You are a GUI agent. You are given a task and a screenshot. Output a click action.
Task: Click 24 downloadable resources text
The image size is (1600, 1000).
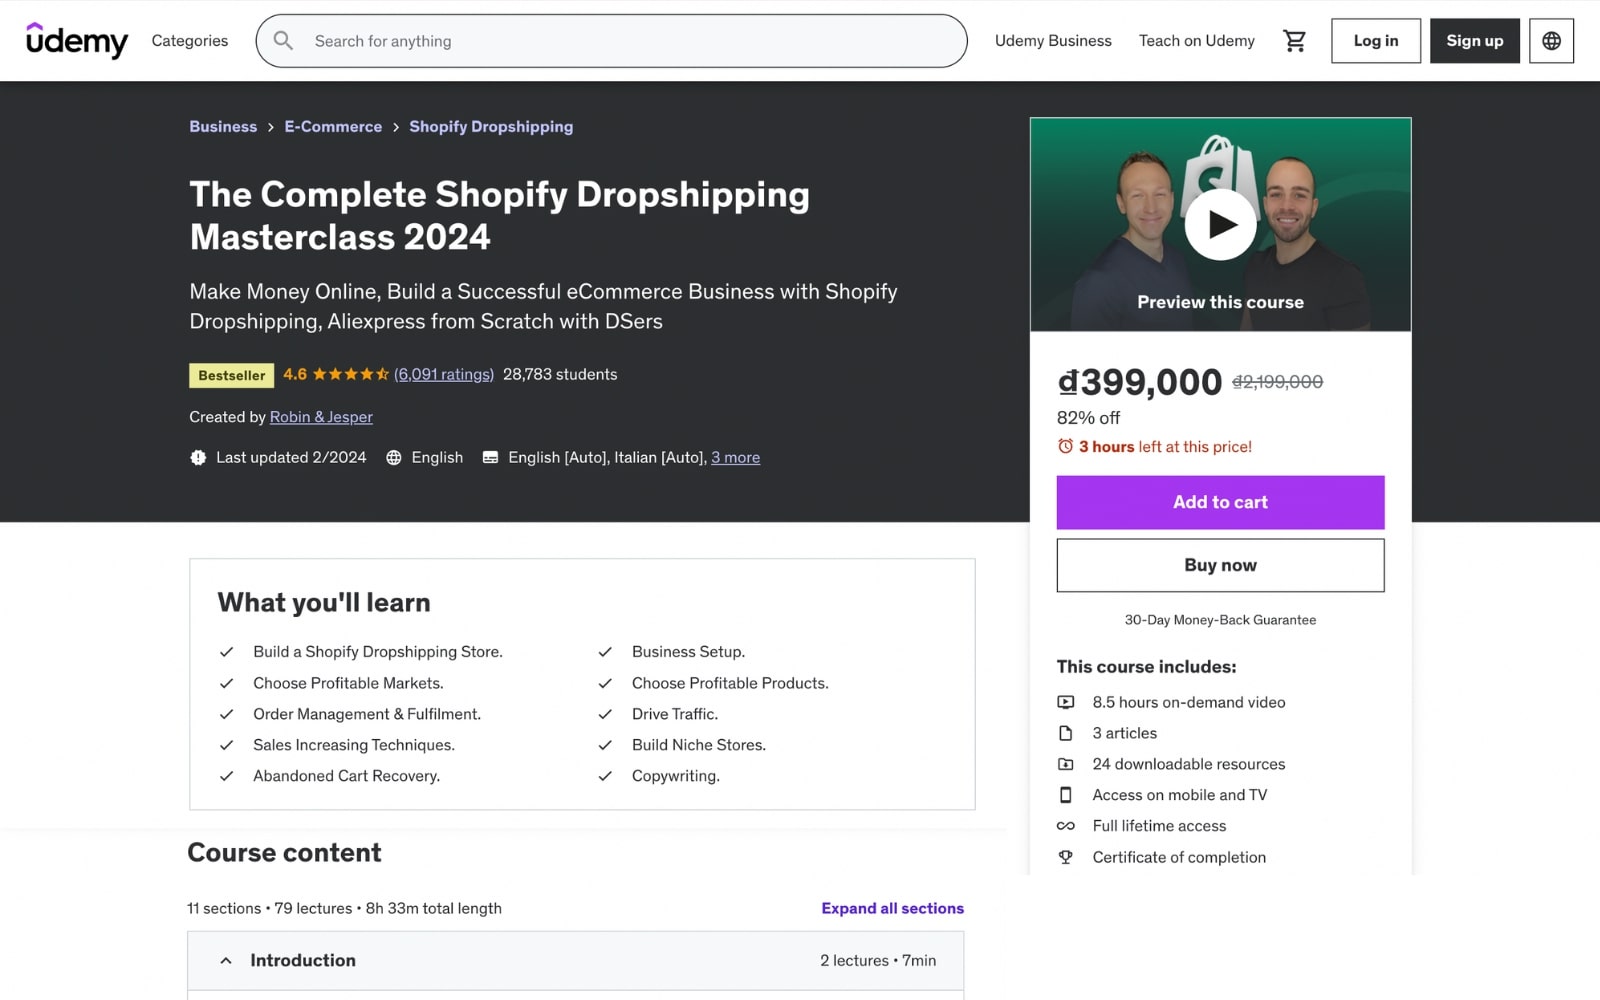tap(1189, 764)
